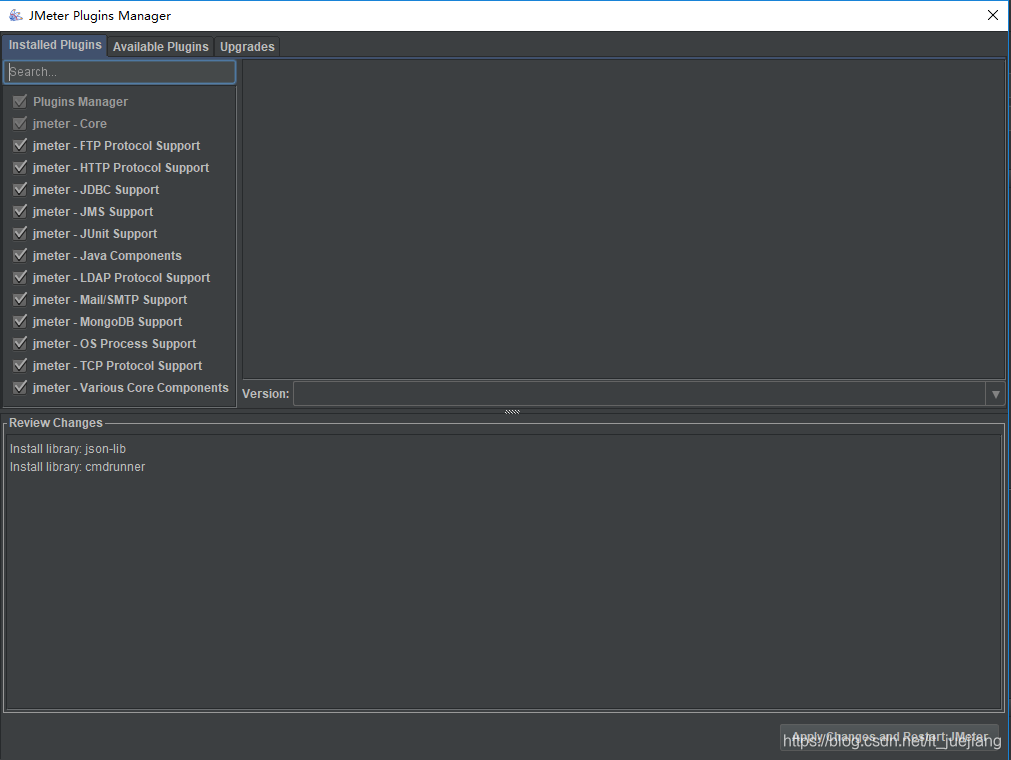Click 'Install library: cmdrunner' line
The image size is (1011, 760).
tap(77, 467)
